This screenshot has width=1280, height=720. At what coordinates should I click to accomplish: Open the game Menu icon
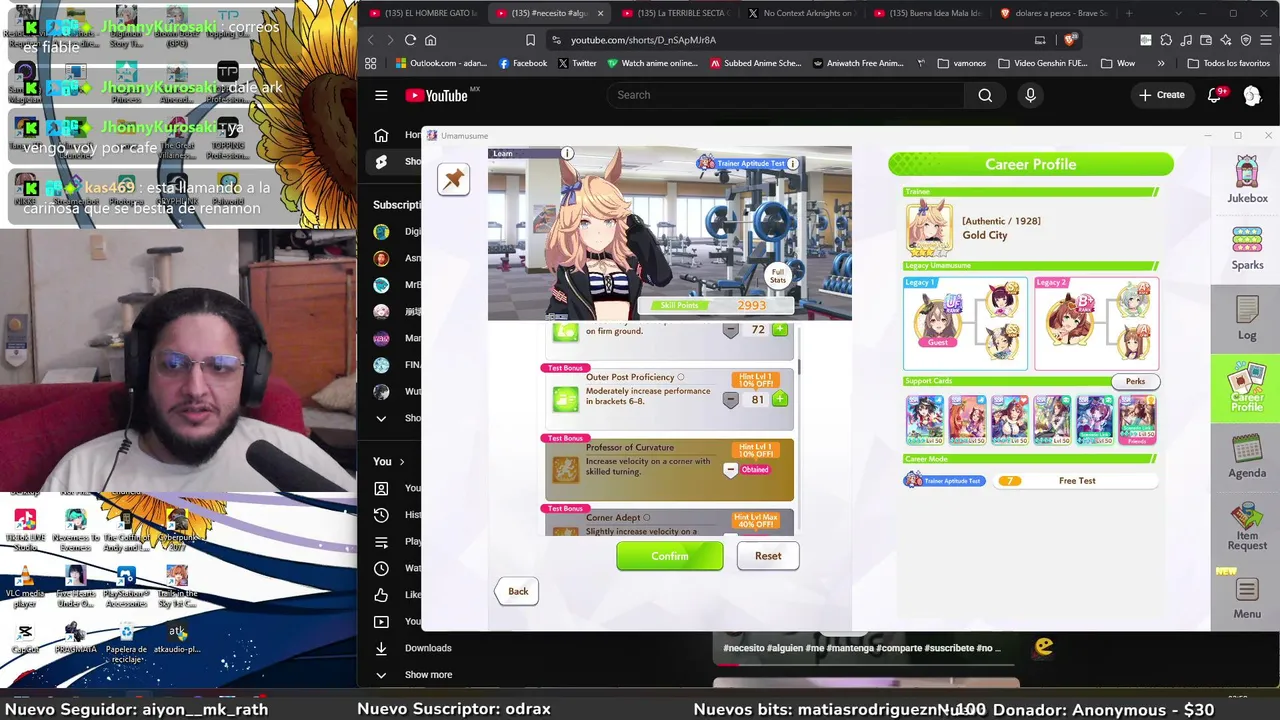click(x=1247, y=598)
